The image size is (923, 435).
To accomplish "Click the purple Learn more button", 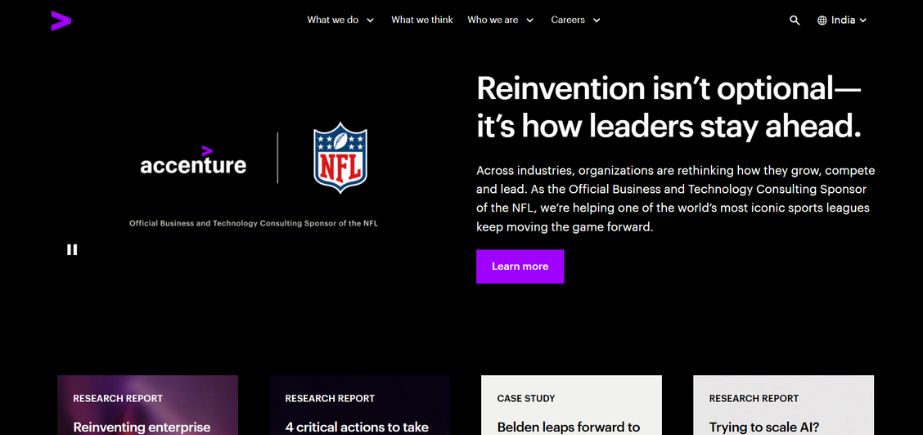I will point(520,267).
